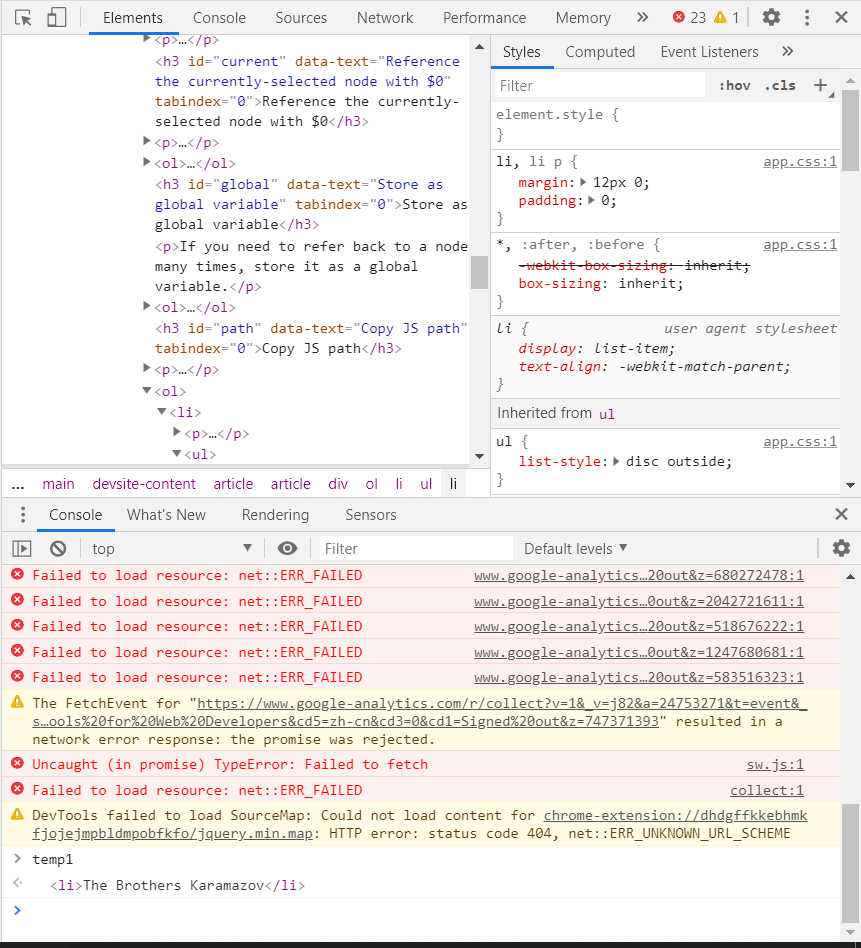Open sw.js:1 source link
The height and width of the screenshot is (948, 861).
click(775, 765)
